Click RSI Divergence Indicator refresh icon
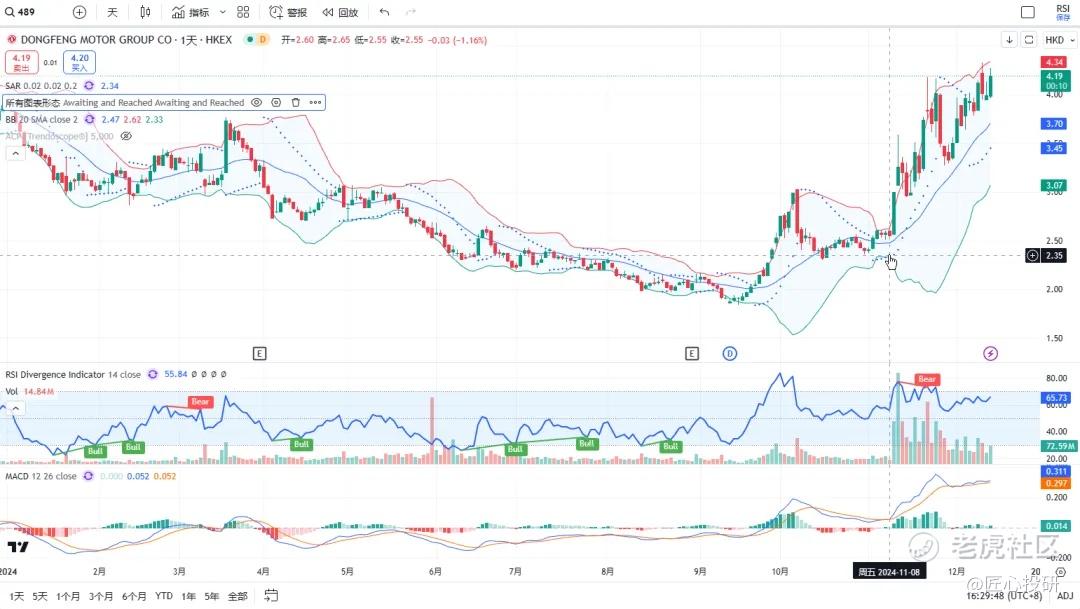The width and height of the screenshot is (1080, 609). [x=152, y=375]
